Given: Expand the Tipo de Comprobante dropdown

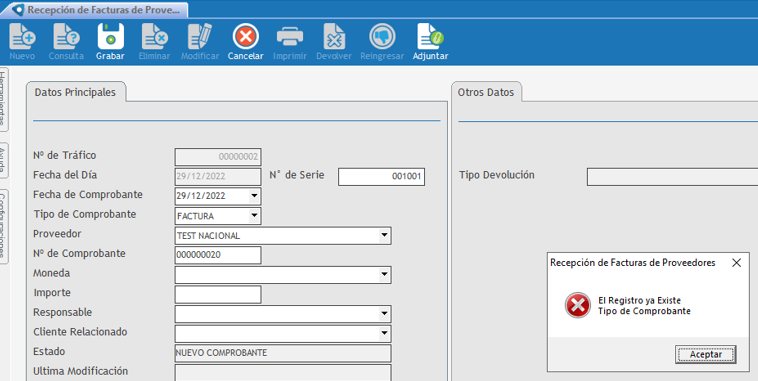Looking at the screenshot, I should pyautogui.click(x=254, y=216).
